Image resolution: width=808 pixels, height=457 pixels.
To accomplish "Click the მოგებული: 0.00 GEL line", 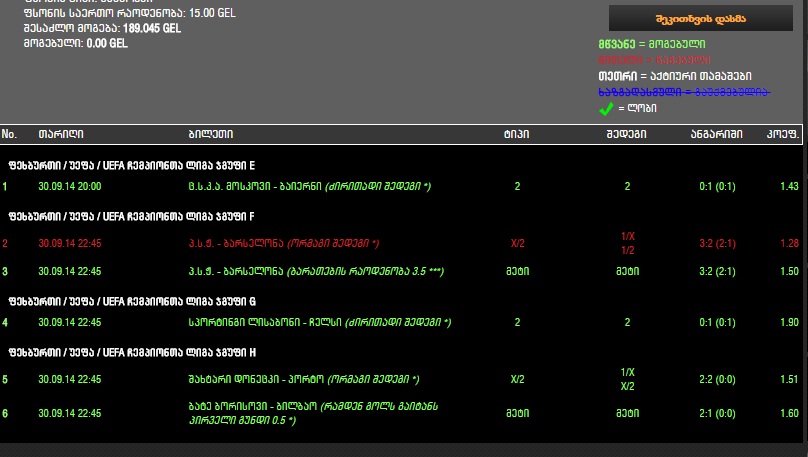I will 76,43.
